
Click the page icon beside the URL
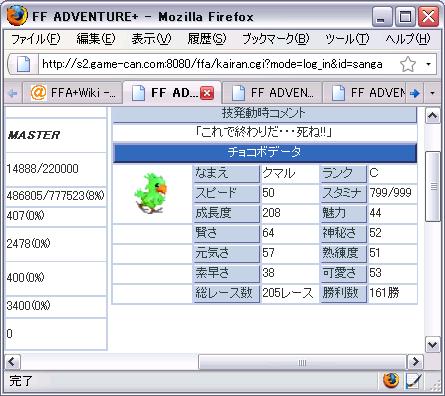[x=23, y=64]
